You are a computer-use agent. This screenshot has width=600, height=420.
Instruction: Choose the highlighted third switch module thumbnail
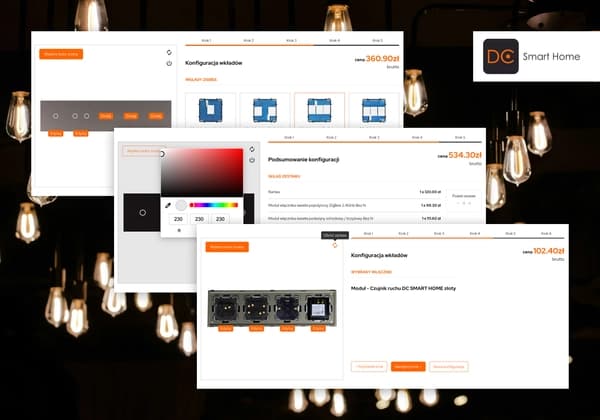click(x=319, y=110)
